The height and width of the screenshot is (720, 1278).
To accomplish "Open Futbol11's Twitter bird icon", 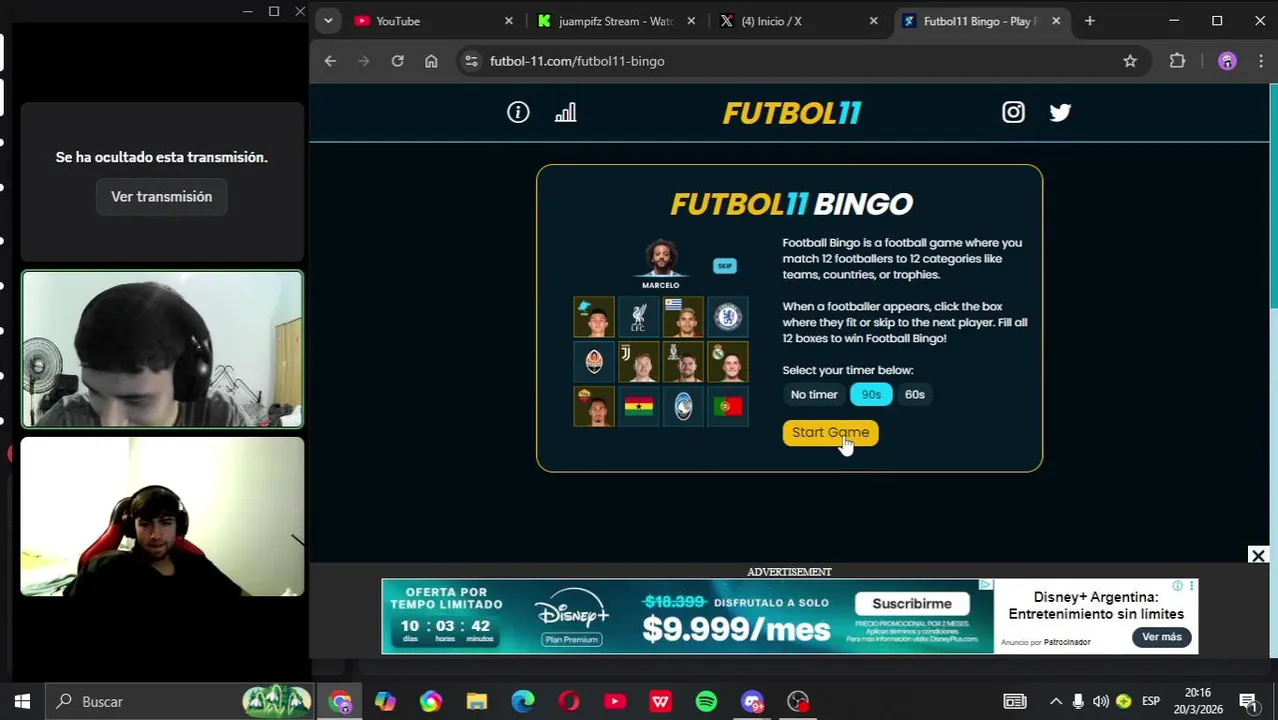I will point(1060,112).
